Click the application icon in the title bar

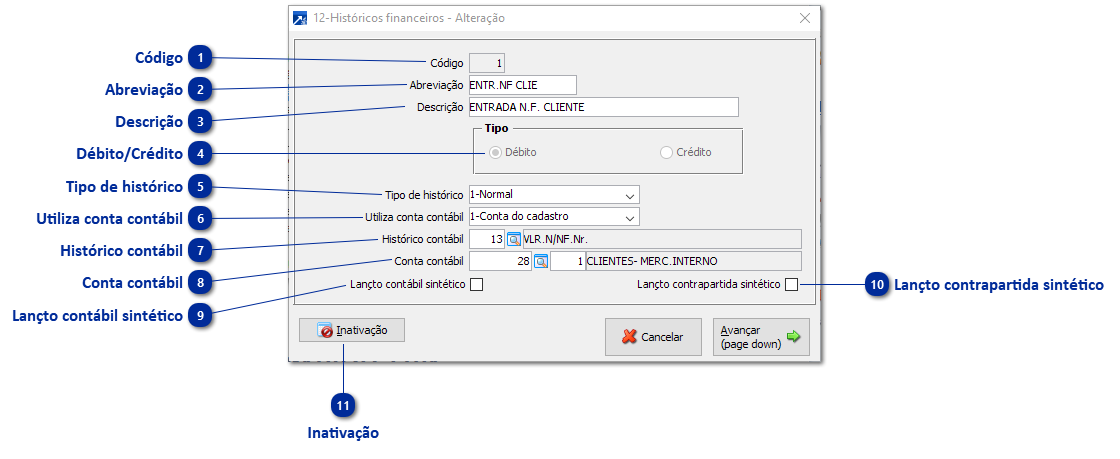(x=299, y=18)
